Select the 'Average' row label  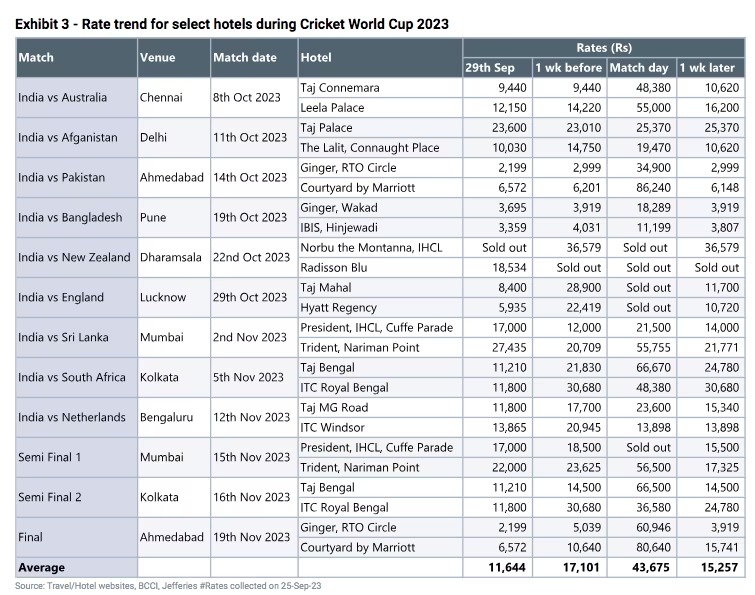(77, 568)
